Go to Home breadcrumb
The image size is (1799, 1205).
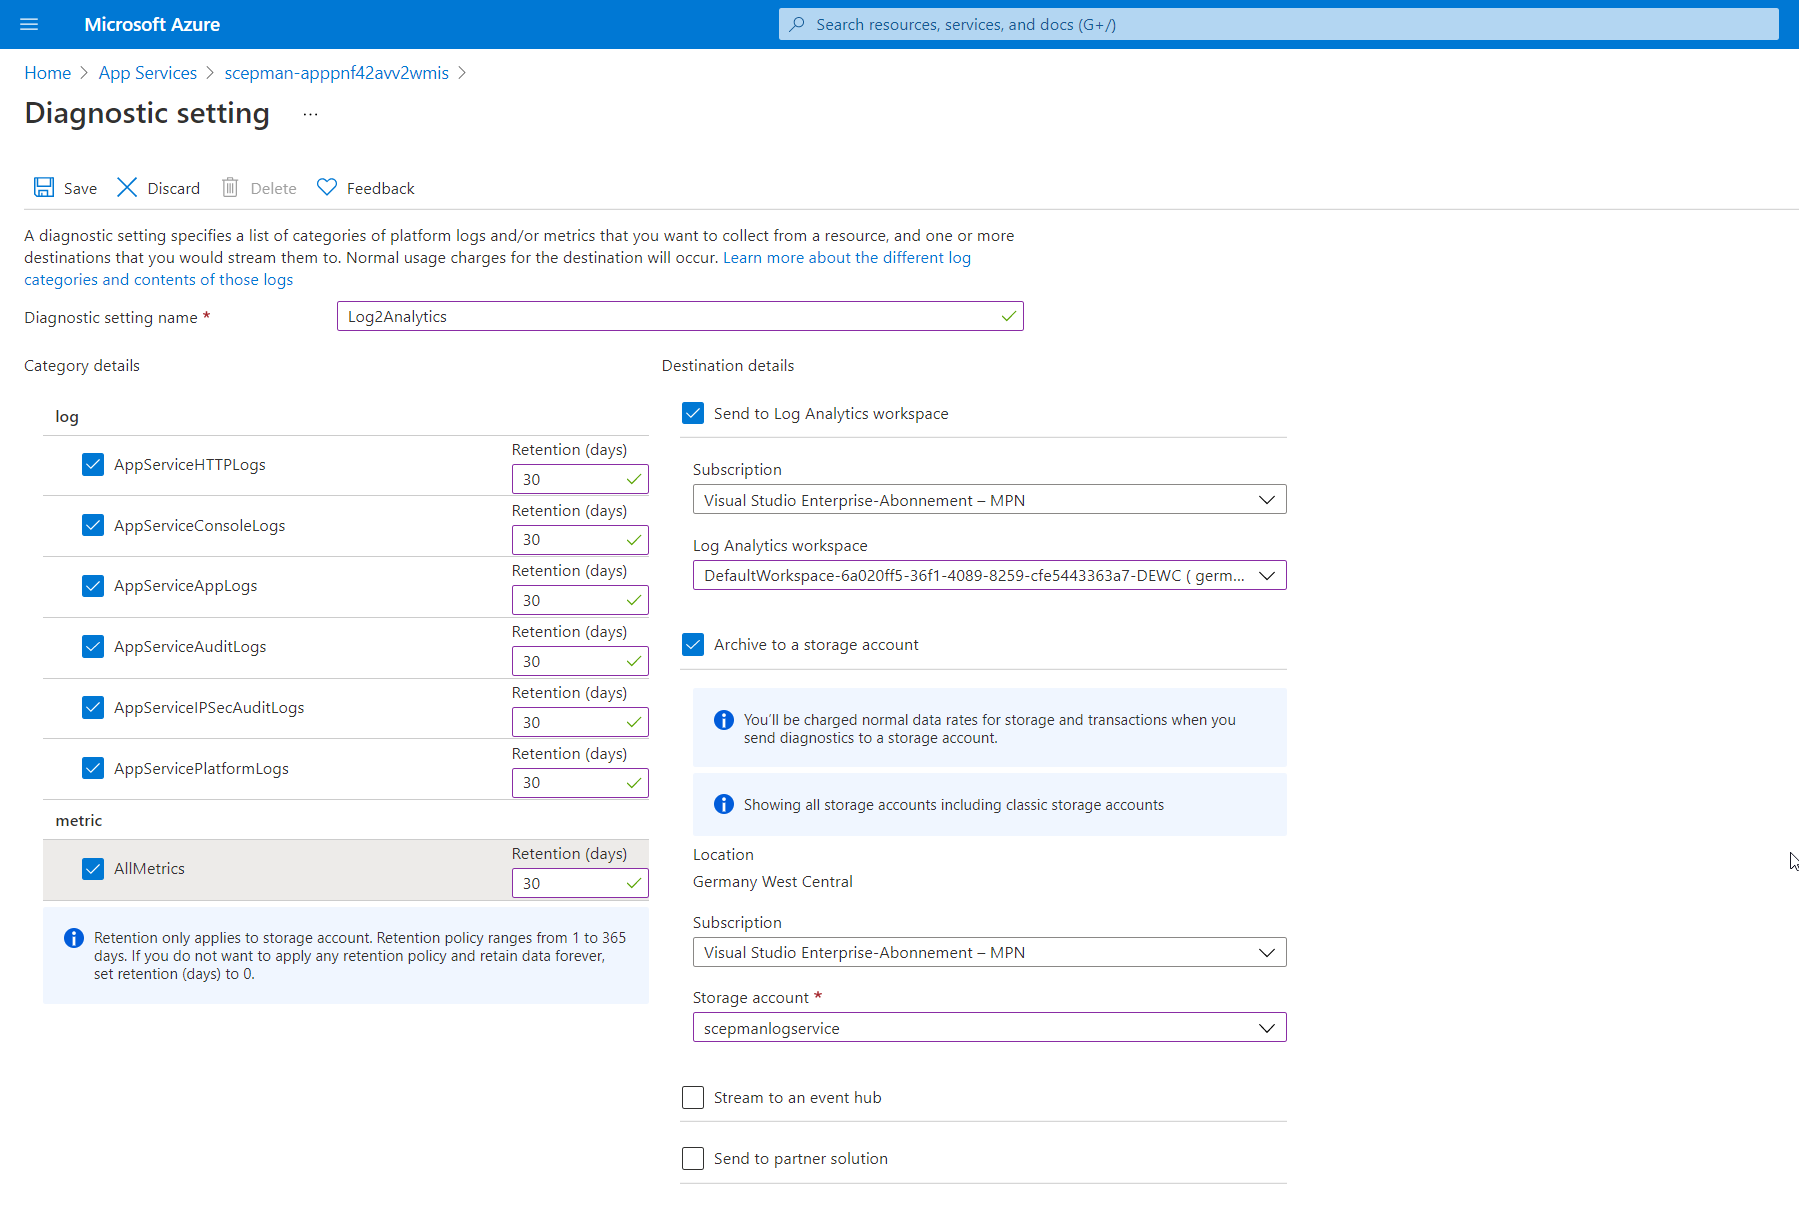click(48, 73)
